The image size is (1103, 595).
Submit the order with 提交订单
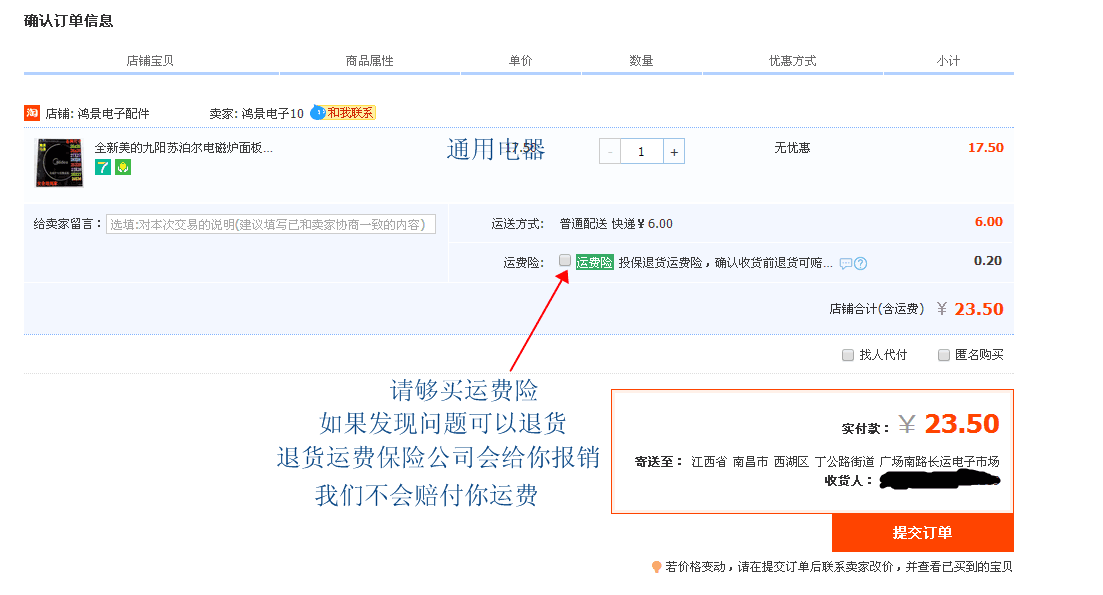point(922,532)
